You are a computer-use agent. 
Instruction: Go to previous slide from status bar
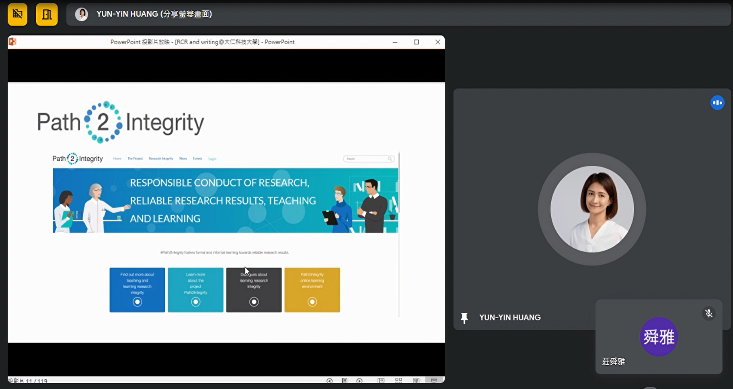330,381
